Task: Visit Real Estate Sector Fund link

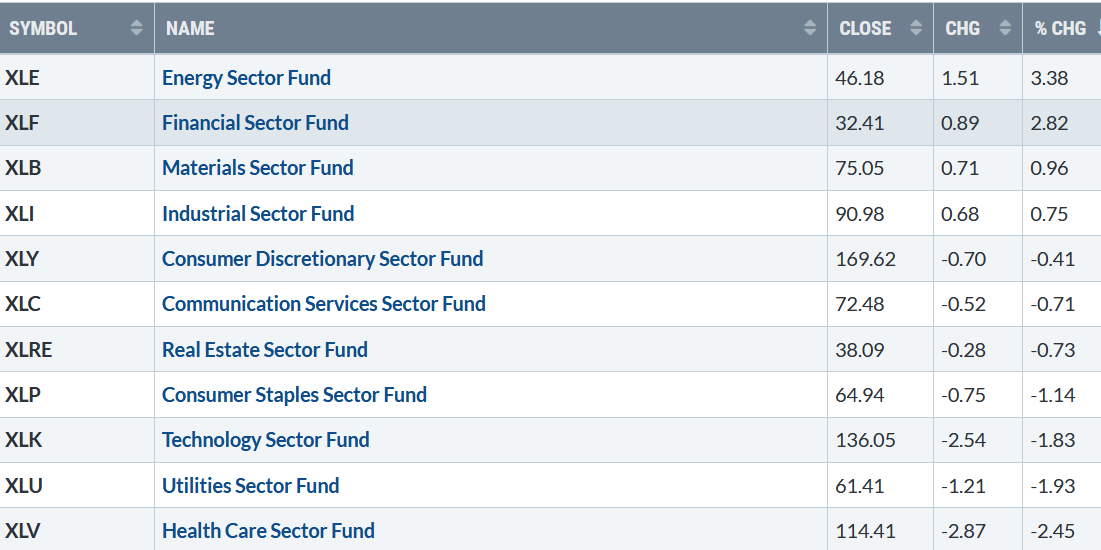Action: (264, 350)
